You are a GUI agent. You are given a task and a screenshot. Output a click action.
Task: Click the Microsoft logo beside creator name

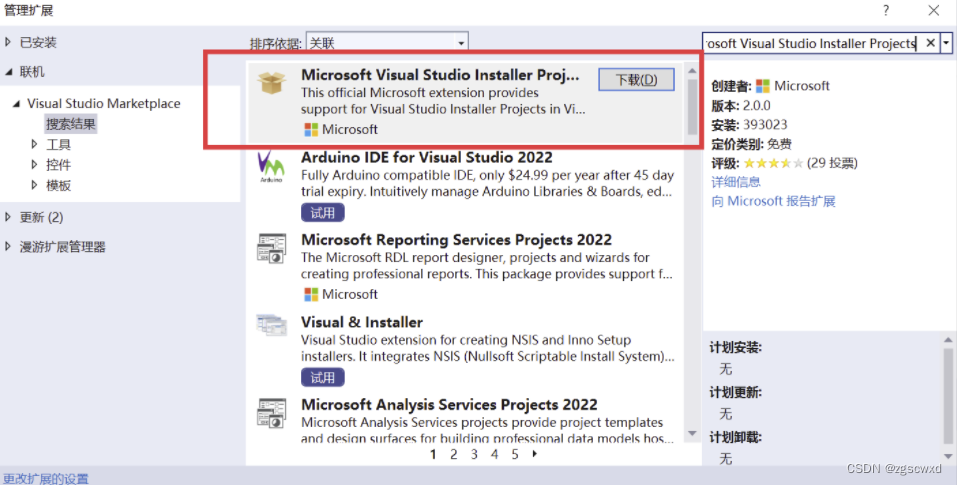tap(762, 86)
